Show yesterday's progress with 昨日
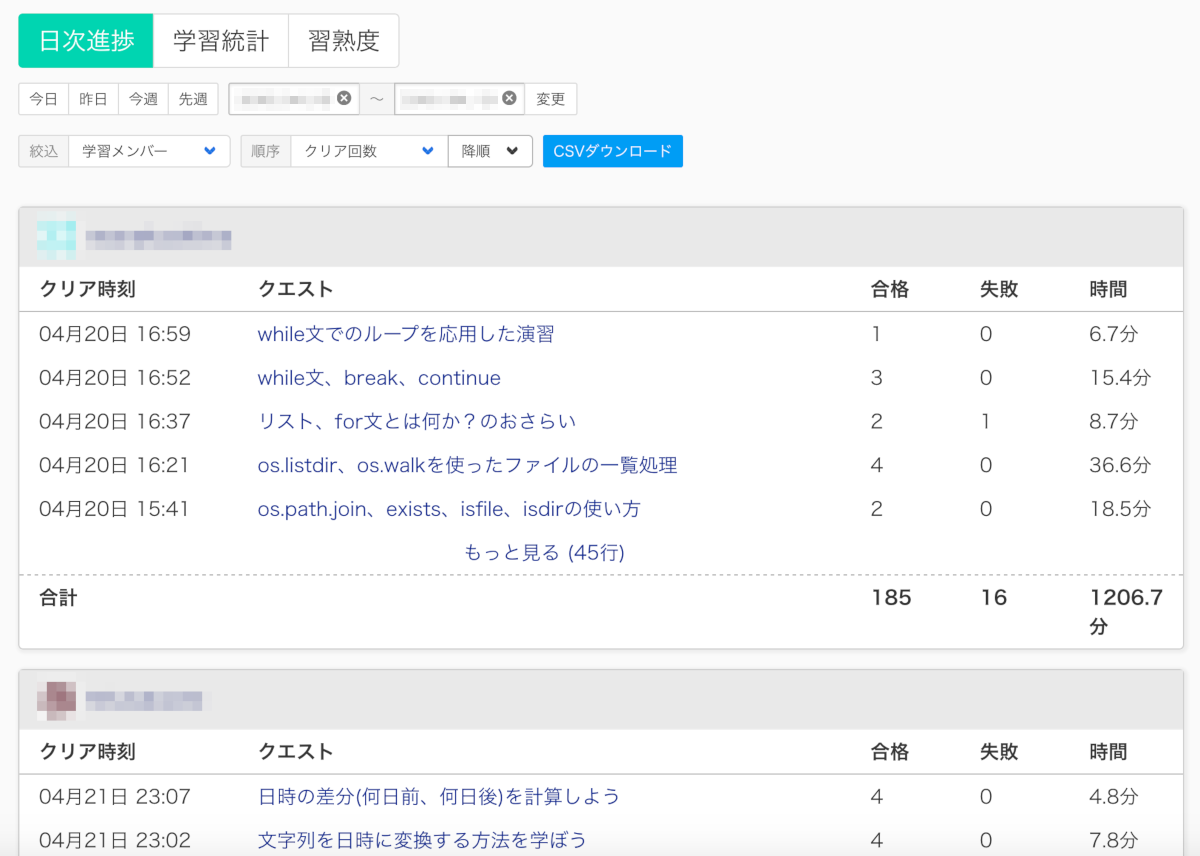1200x856 pixels. (x=93, y=99)
